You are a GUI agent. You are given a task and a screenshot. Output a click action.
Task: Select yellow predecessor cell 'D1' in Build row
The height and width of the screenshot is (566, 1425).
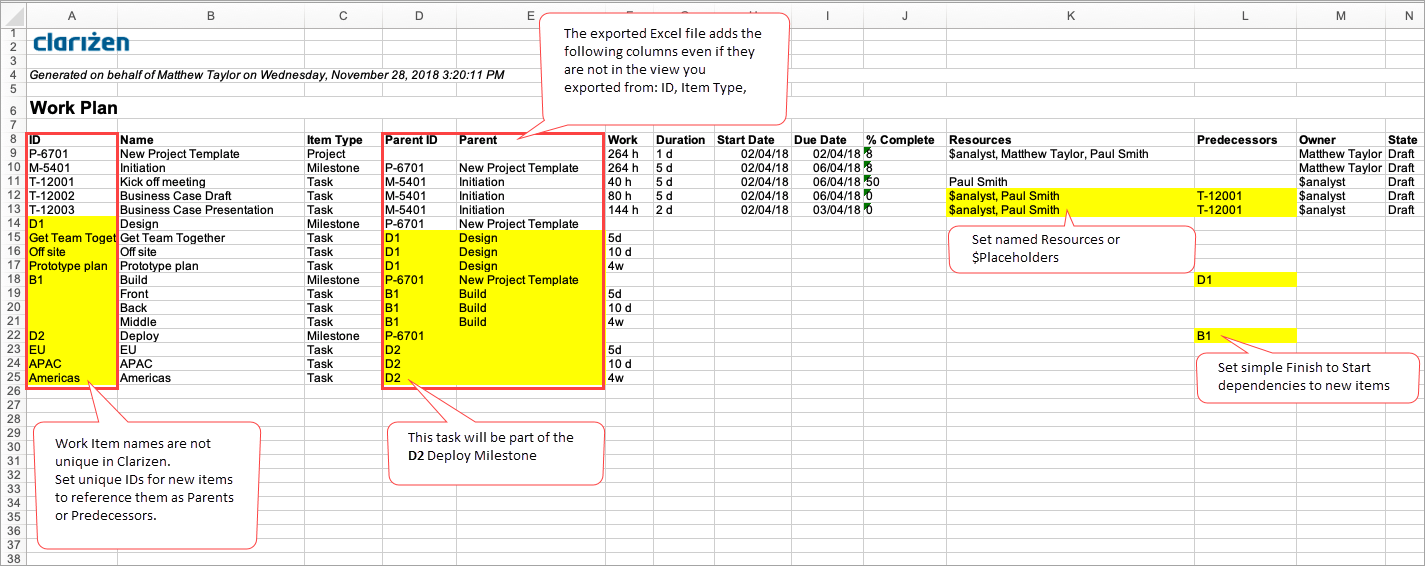point(1245,280)
